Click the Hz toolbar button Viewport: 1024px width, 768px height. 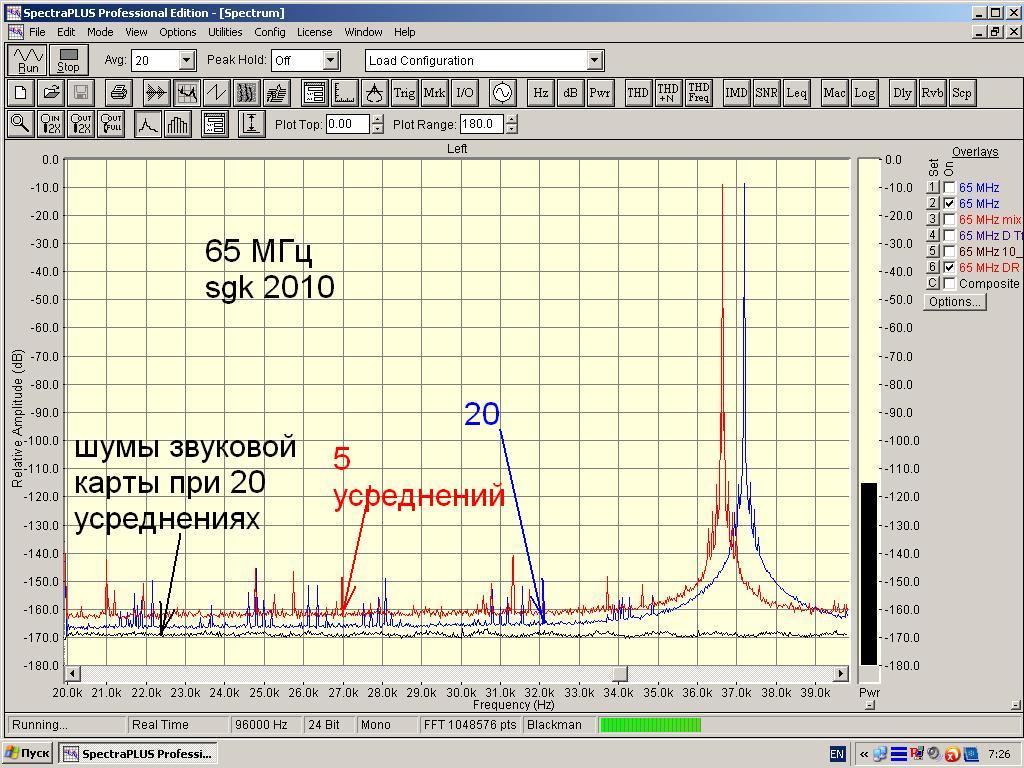pos(540,93)
